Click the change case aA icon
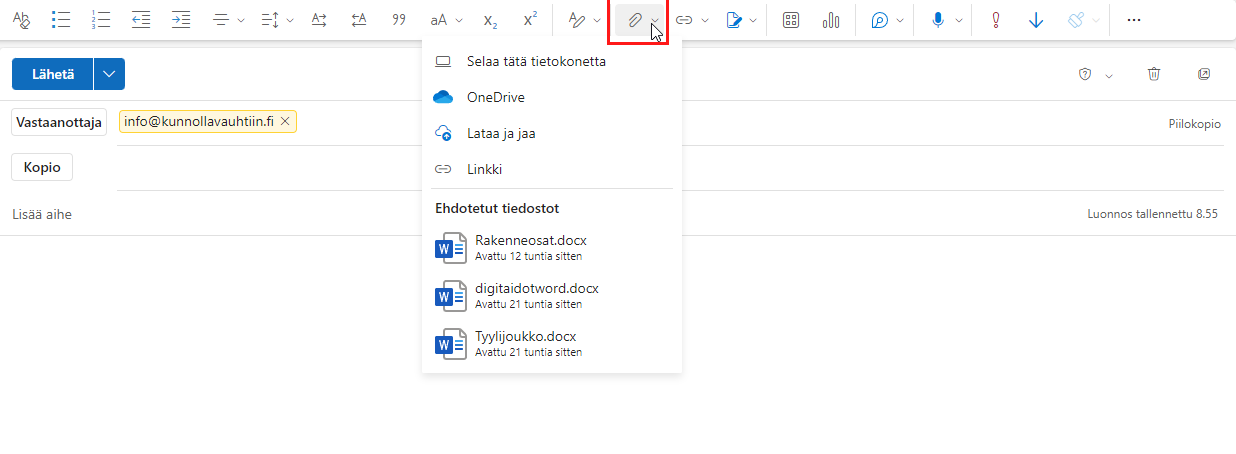Viewport: 1236px width, 454px height. 438,20
